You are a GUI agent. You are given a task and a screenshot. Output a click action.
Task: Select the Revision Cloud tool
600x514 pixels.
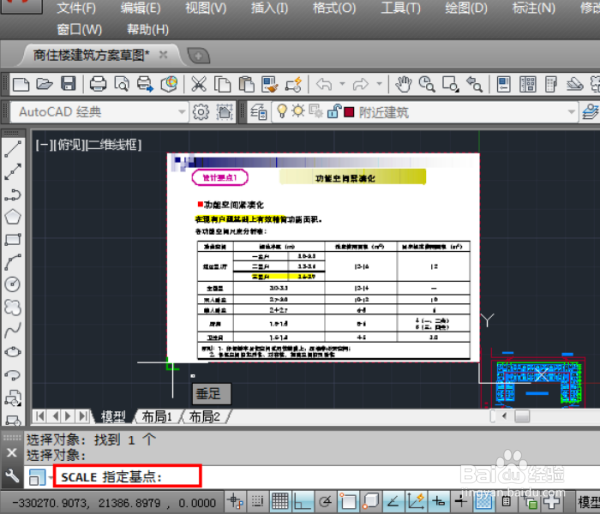pos(13,307)
